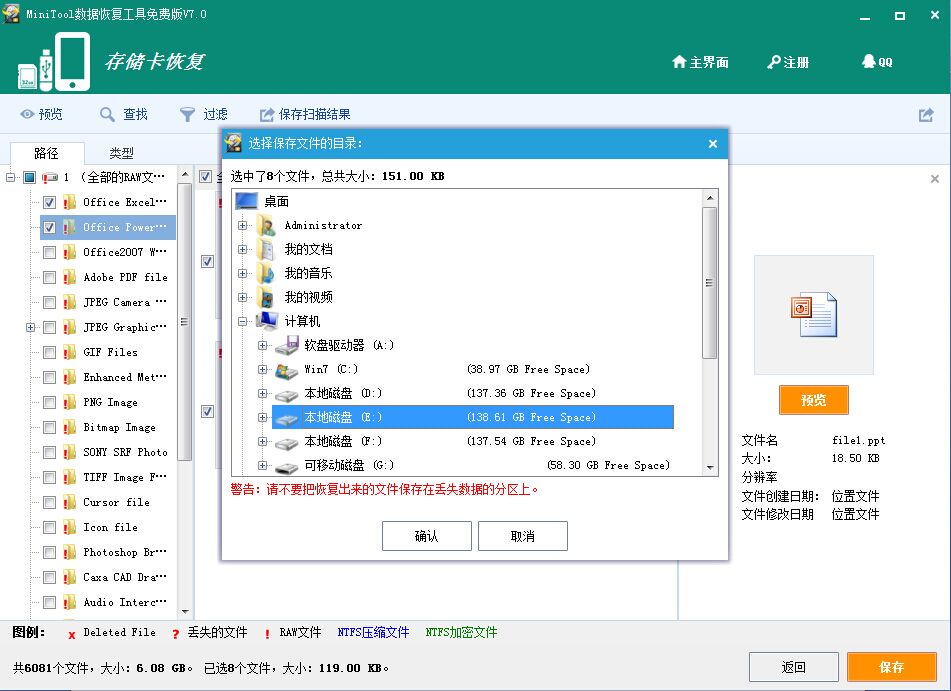The width and height of the screenshot is (951, 691).
Task: Click the 桌面 desktop icon
Action: pos(246,201)
